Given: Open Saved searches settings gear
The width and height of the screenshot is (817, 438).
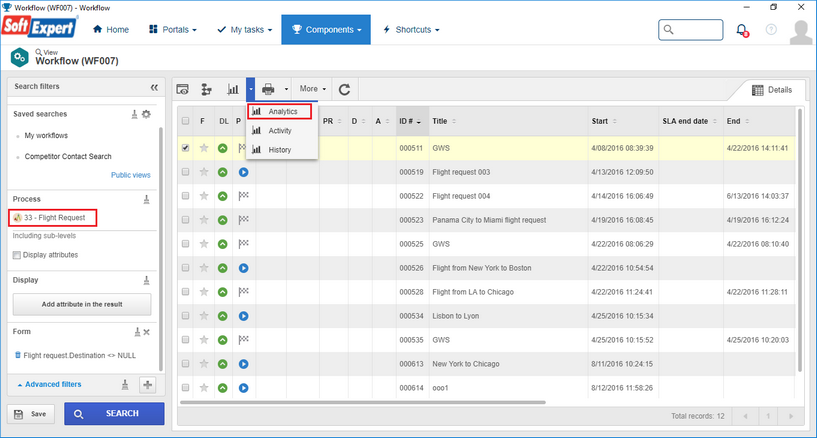Looking at the screenshot, I should pyautogui.click(x=146, y=114).
